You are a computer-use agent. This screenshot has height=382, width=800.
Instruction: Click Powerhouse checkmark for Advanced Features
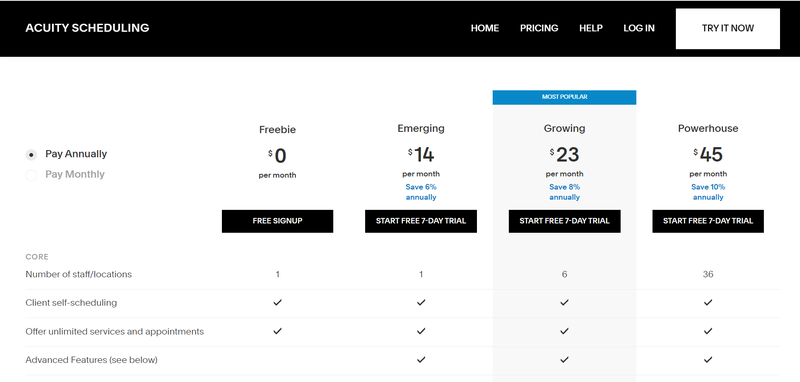pyautogui.click(x=708, y=360)
